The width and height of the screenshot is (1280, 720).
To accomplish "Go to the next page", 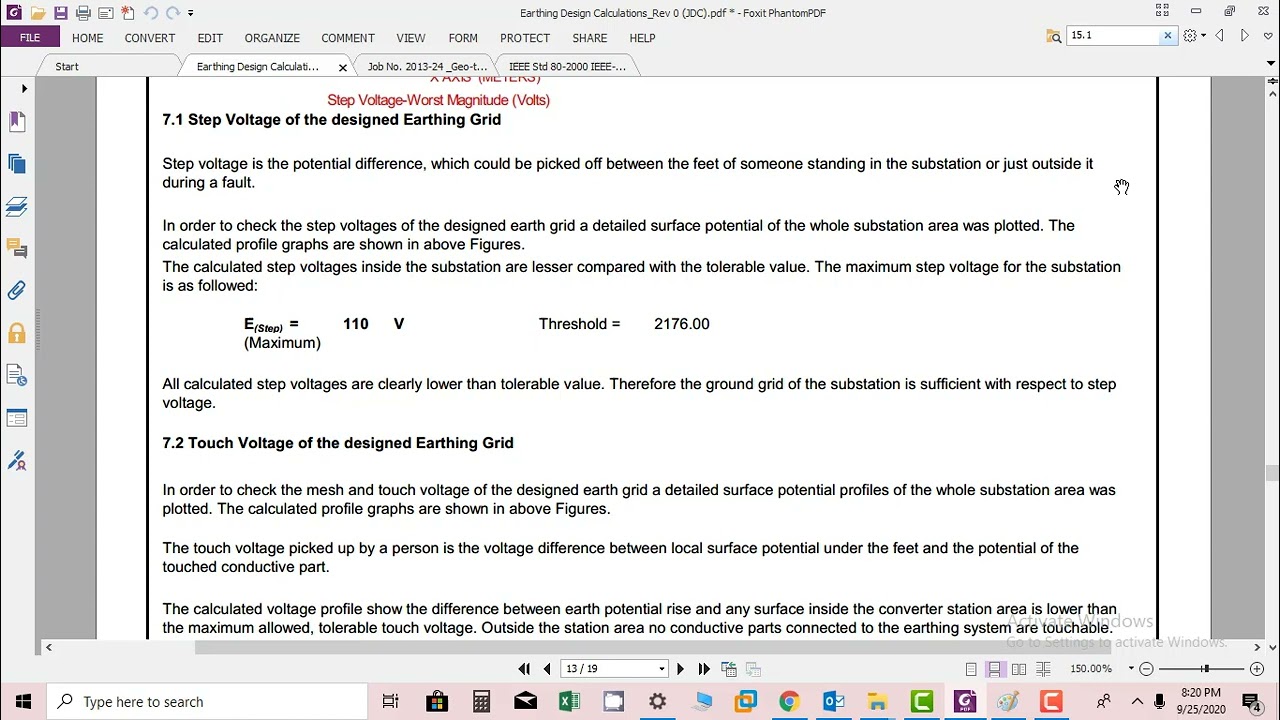I will pyautogui.click(x=681, y=669).
